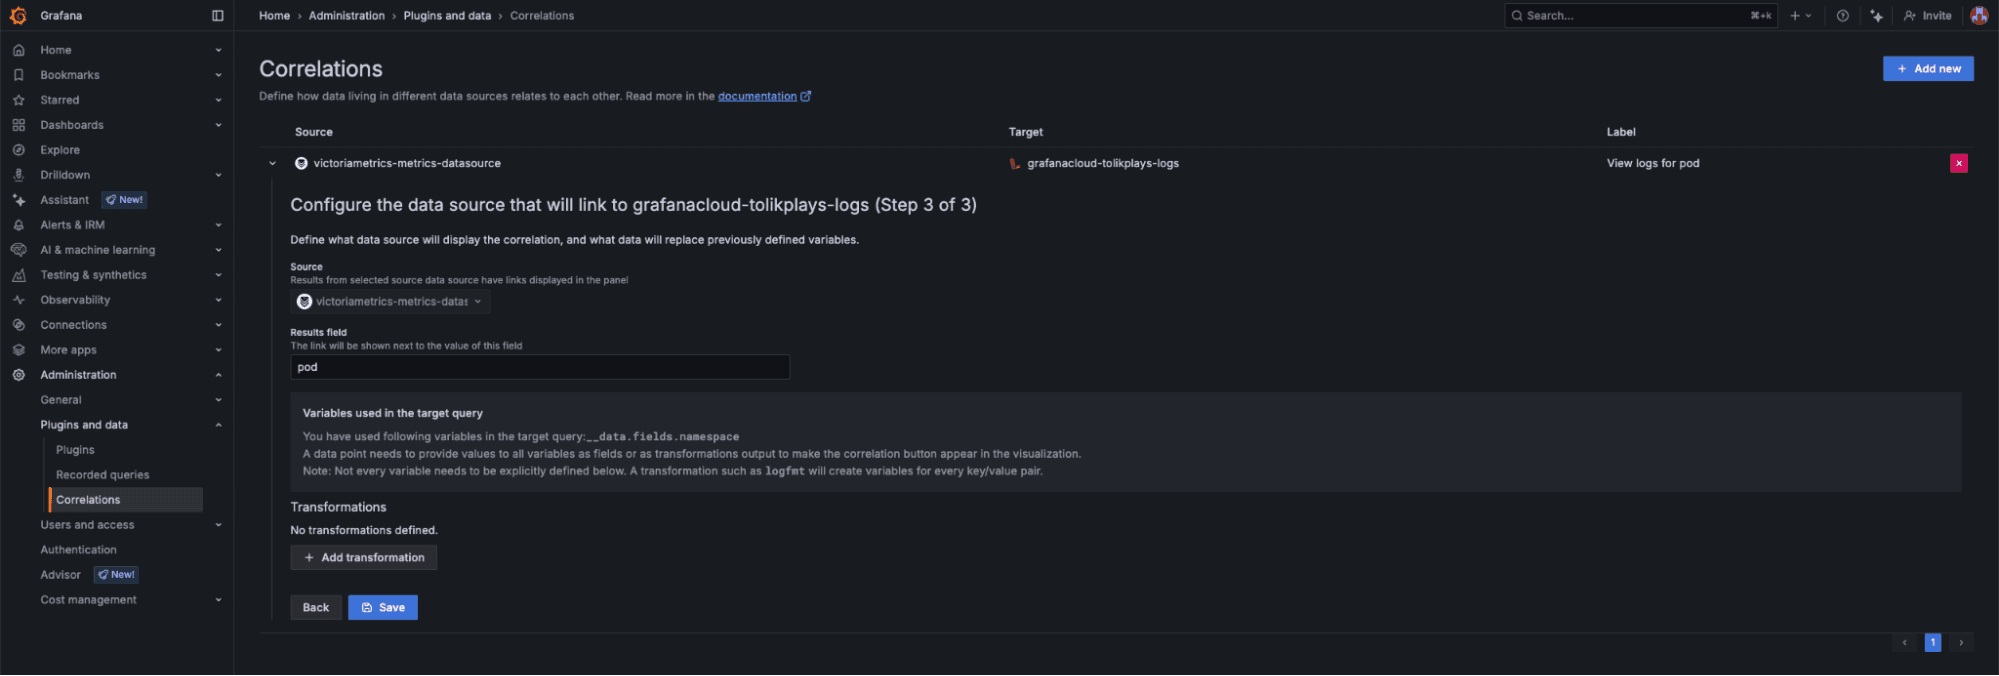Click the grafanacloud-tolikplays-logs target text
Viewport: 1999px width, 676px height.
tap(1103, 163)
